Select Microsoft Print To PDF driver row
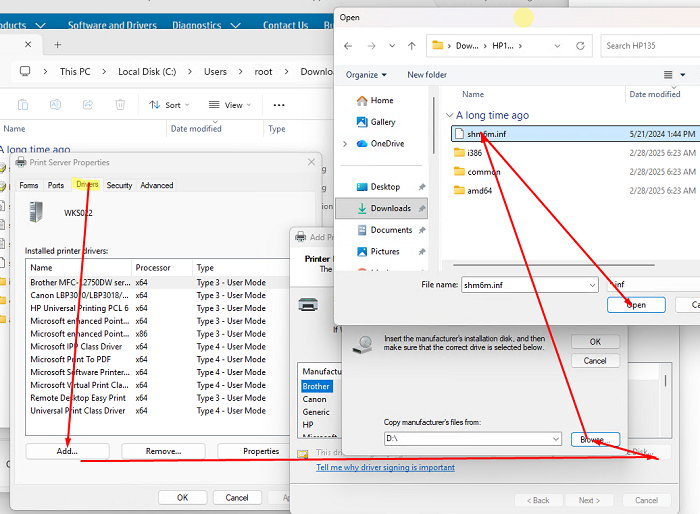This screenshot has width=700, height=514. [x=158, y=359]
